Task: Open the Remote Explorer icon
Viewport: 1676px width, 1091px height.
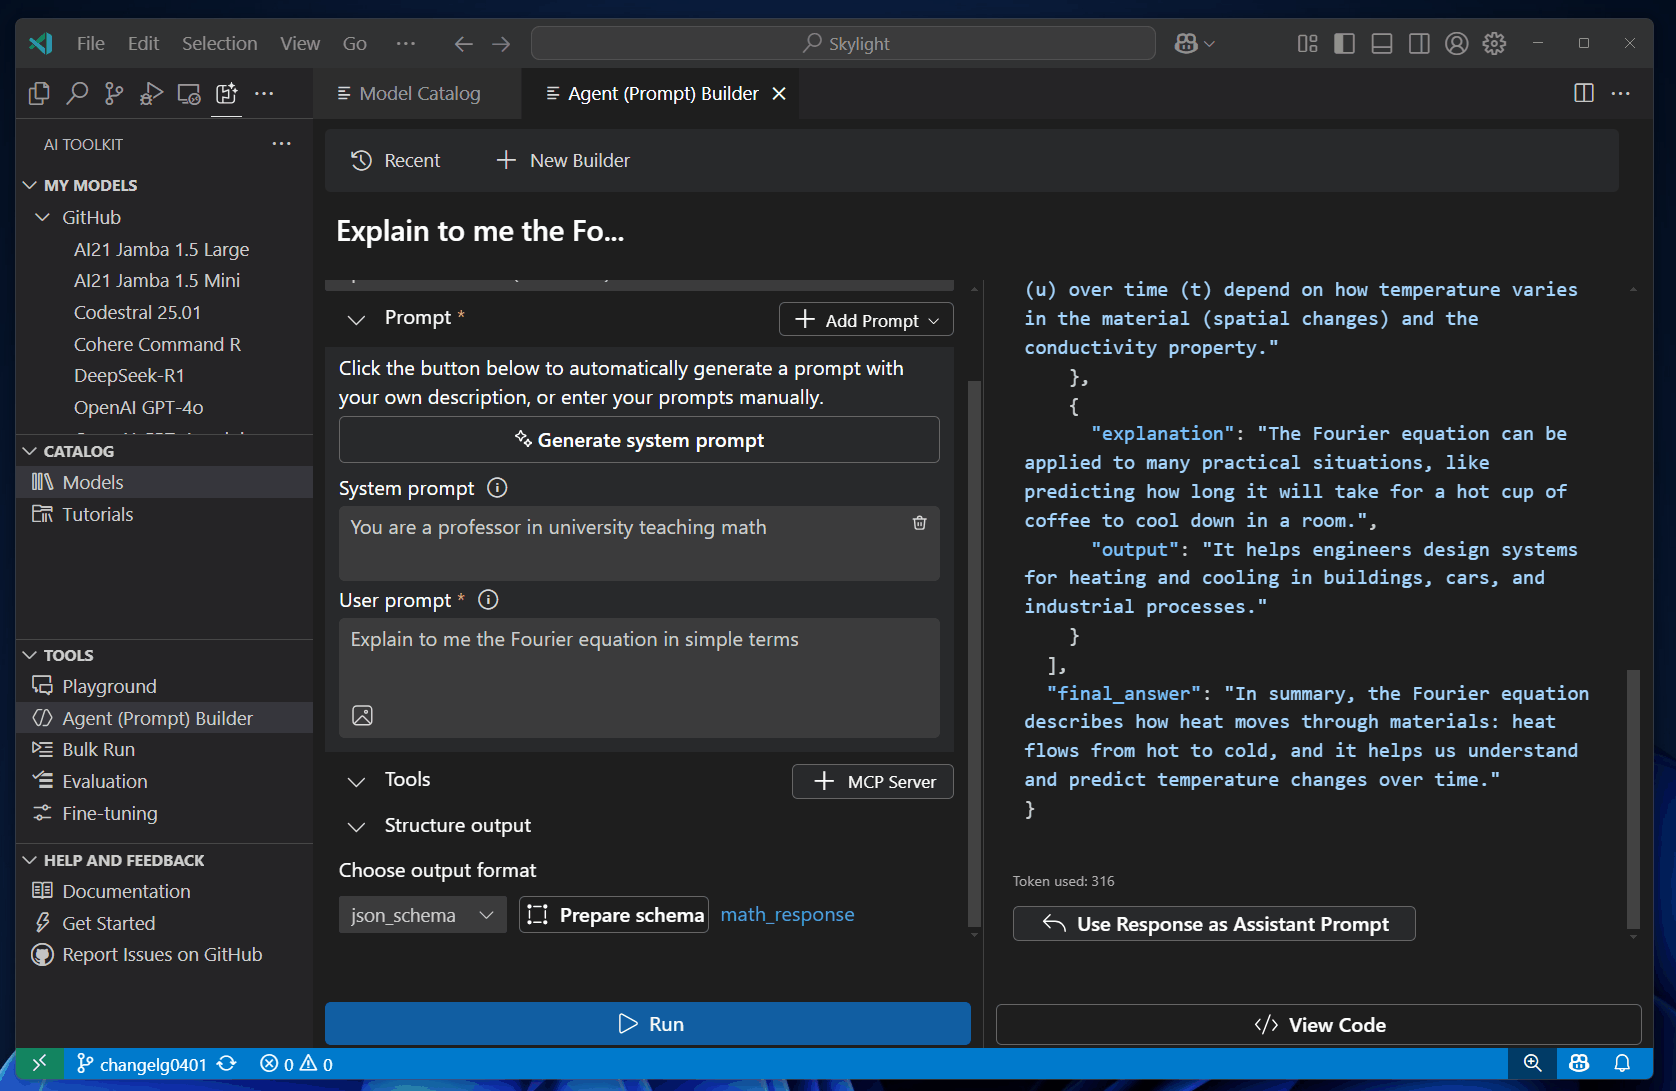Action: pyautogui.click(x=188, y=93)
